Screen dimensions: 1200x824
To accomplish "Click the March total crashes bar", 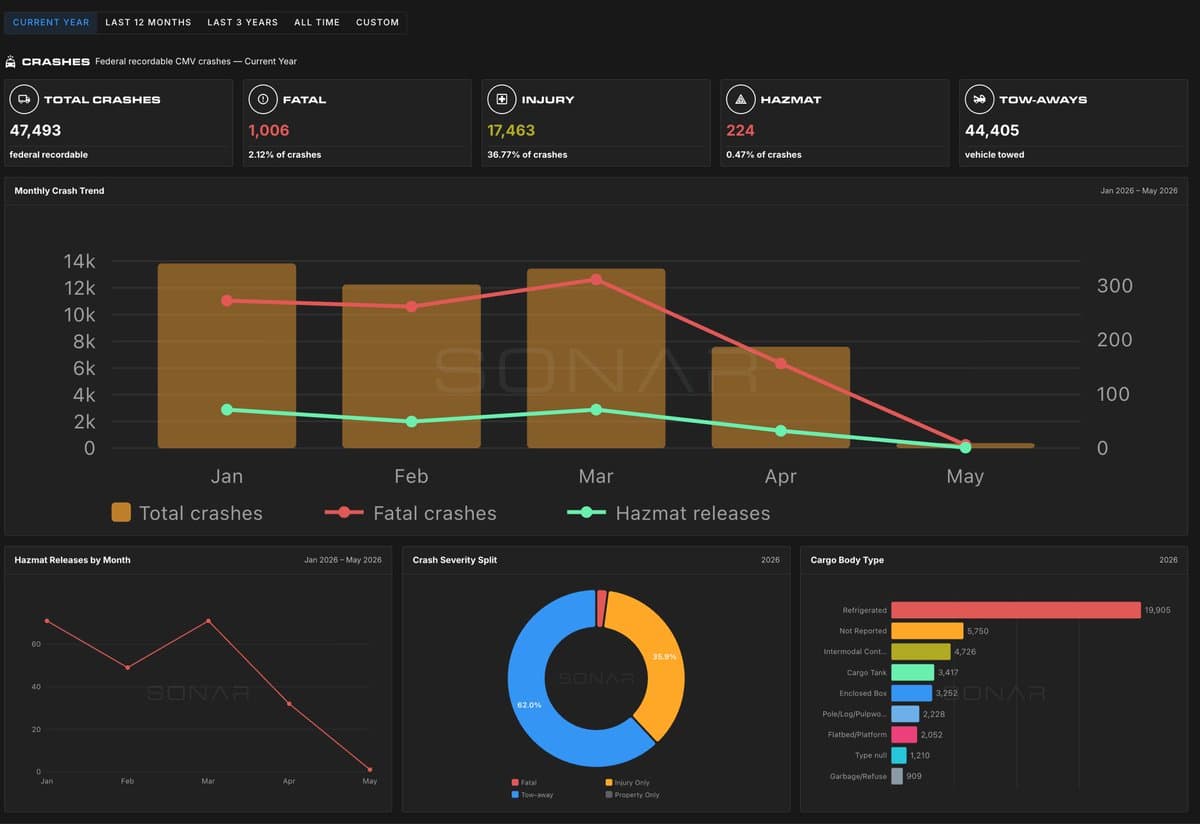I will [596, 358].
